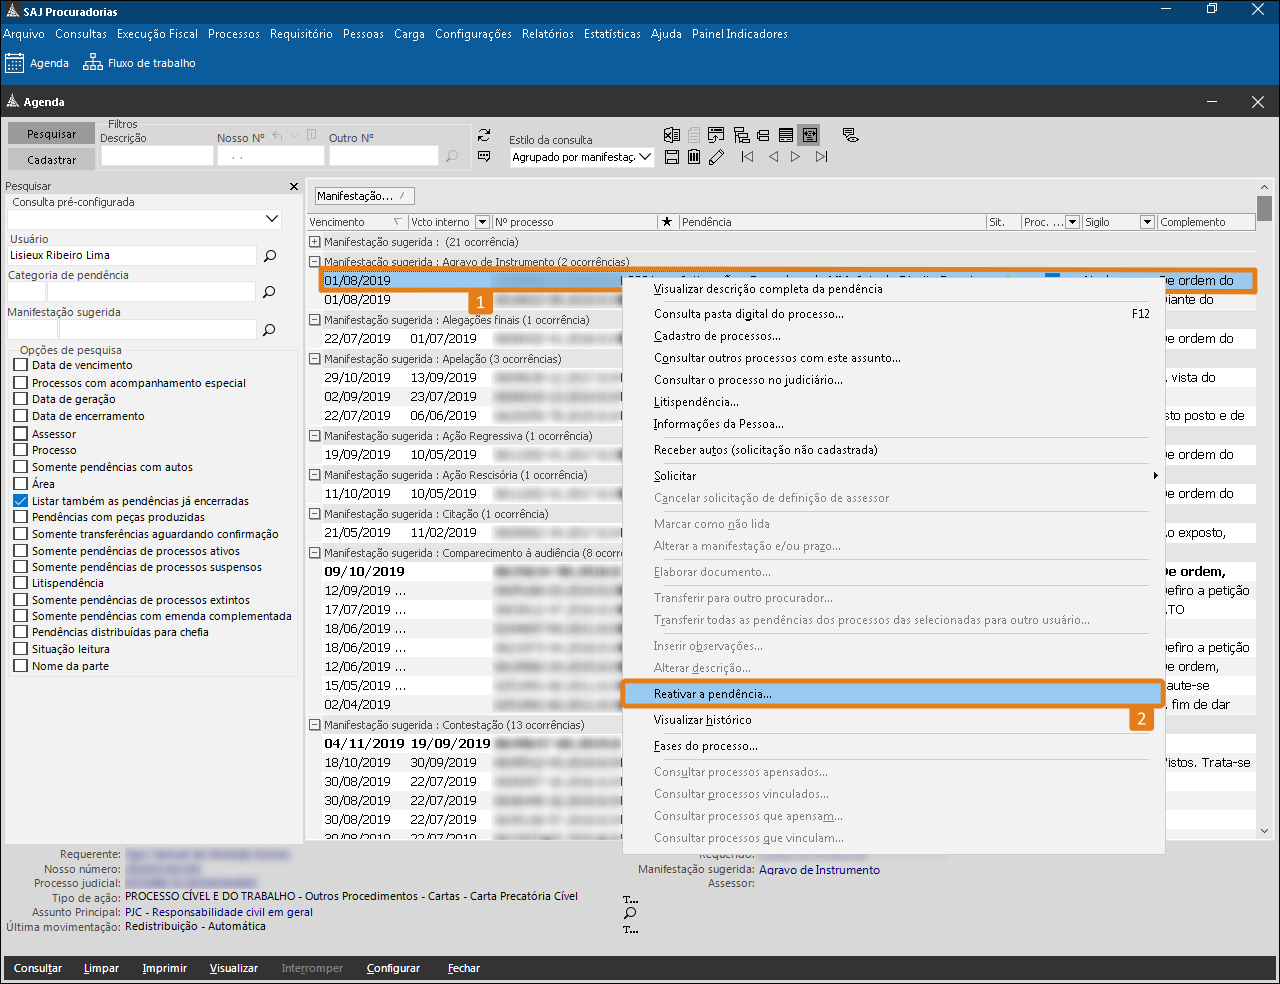Toggle Somente pendências com autos
The image size is (1280, 984).
click(21, 467)
